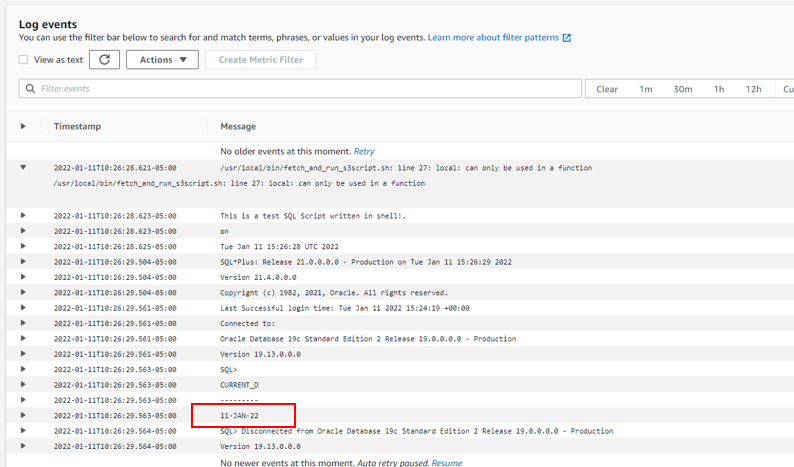Click timestamp 2022-01-11T10:26:28.621-05:00
Screen dimensions: 794x467
[115, 168]
